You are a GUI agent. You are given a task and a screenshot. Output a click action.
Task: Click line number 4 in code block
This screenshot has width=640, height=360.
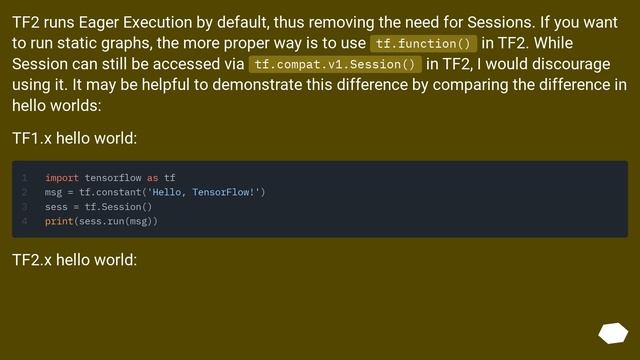click(24, 221)
